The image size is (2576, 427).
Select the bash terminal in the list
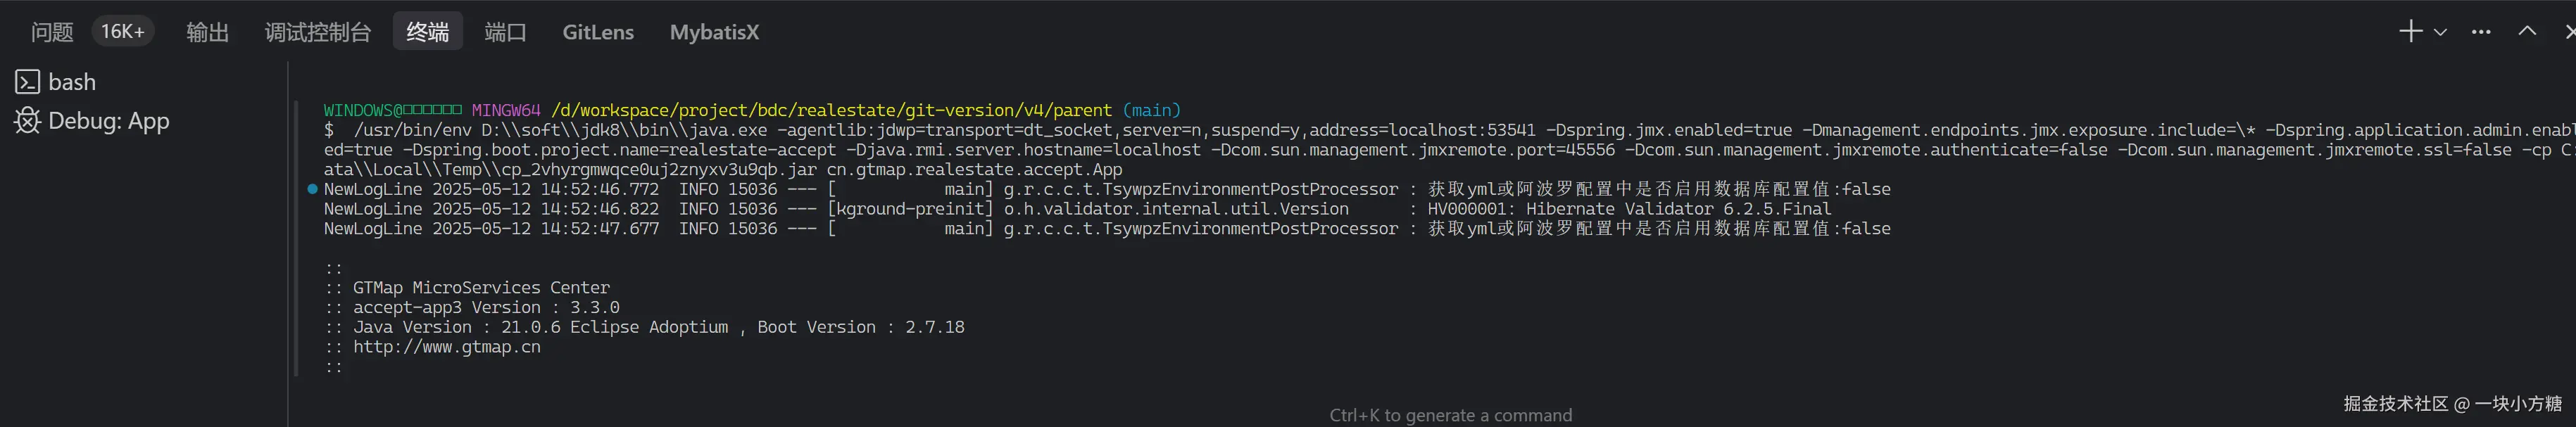72,82
